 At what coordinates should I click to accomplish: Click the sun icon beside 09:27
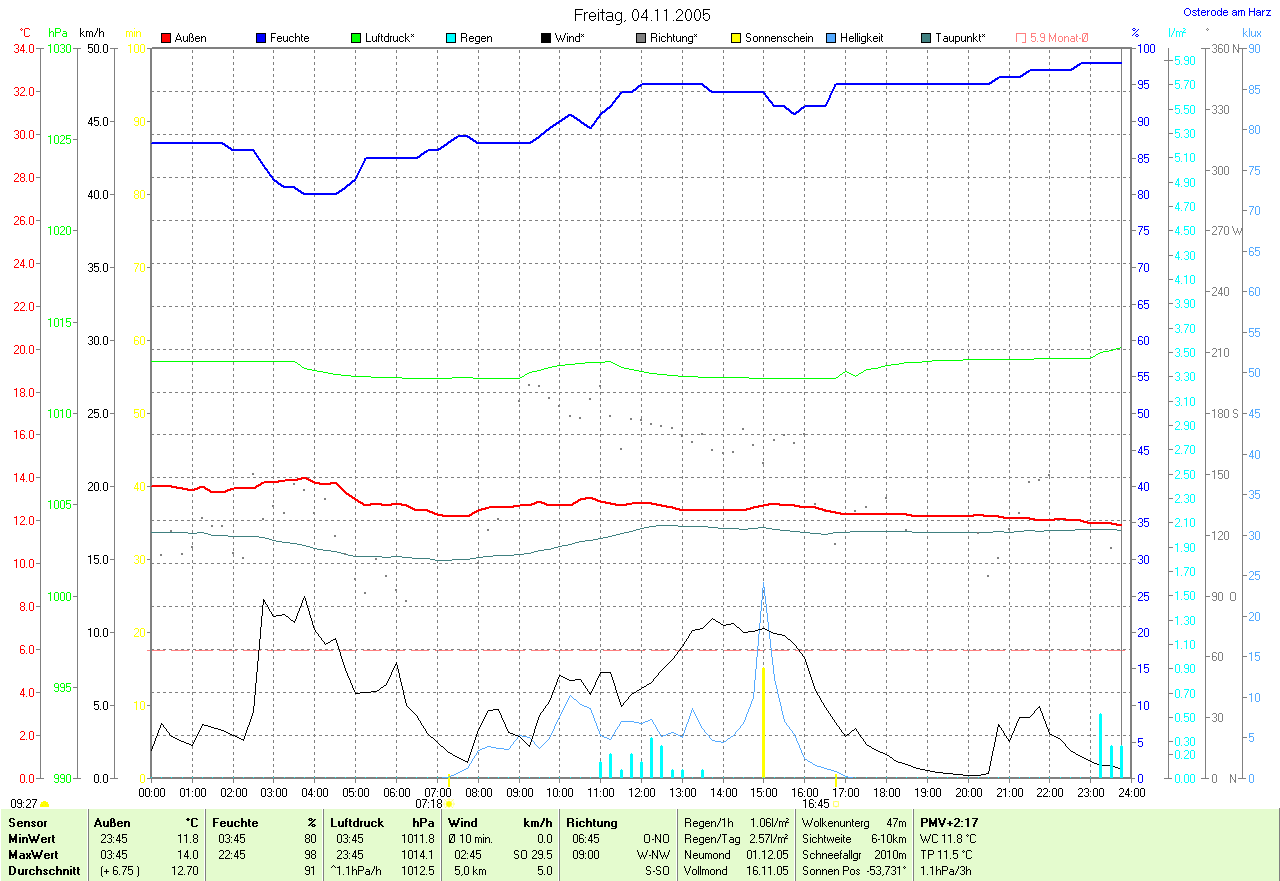[x=44, y=803]
